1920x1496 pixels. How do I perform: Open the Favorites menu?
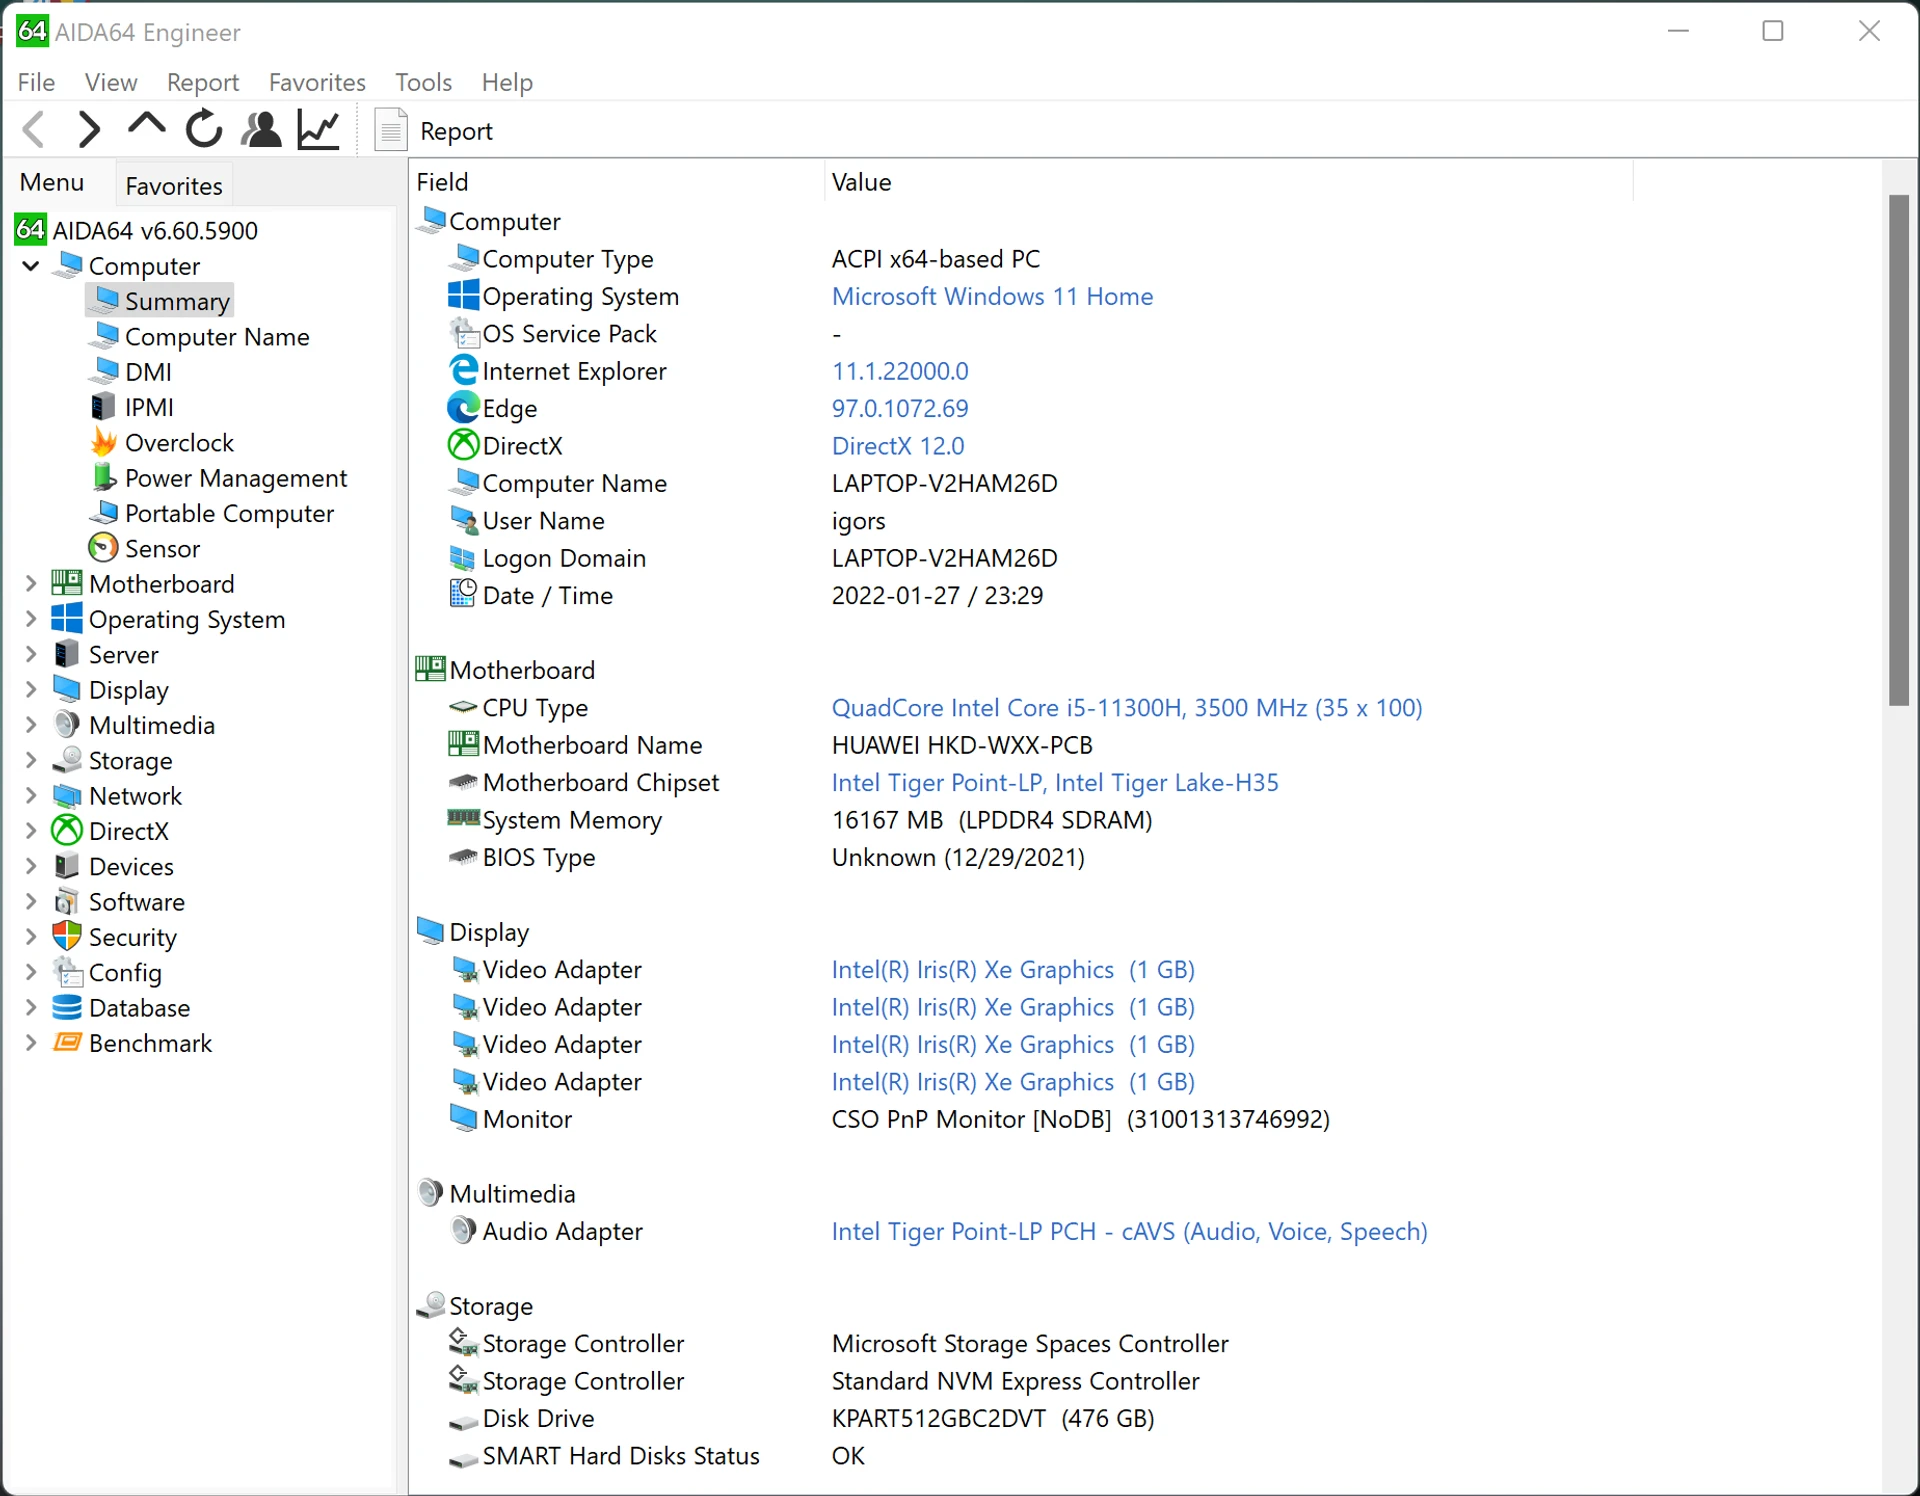(x=317, y=82)
